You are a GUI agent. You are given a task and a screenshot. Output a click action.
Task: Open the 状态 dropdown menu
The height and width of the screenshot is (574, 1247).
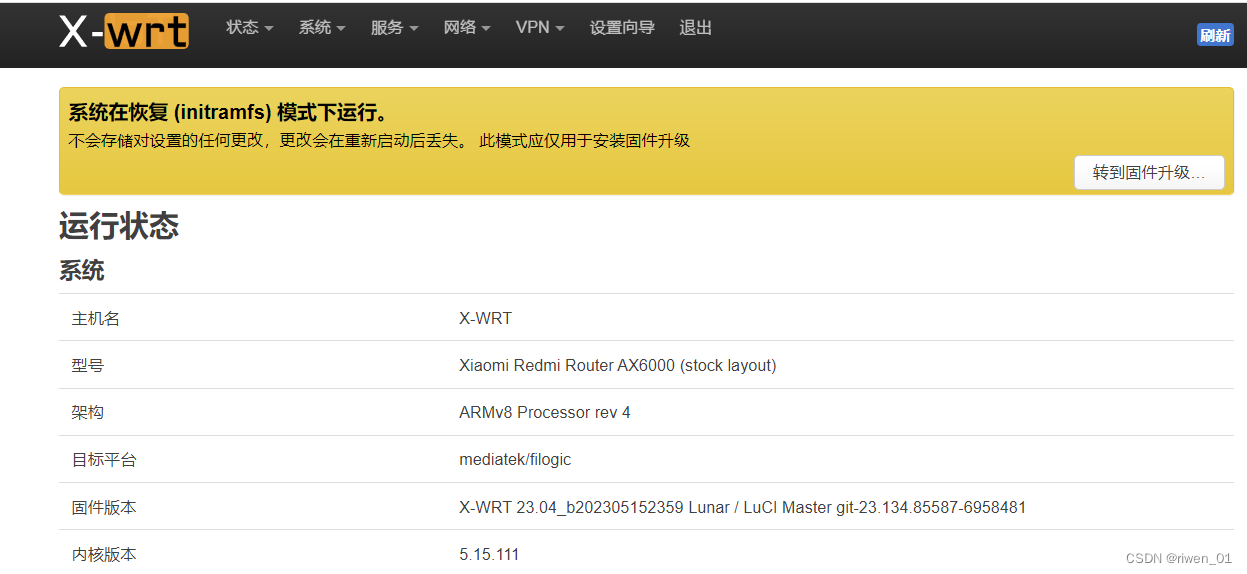(249, 28)
